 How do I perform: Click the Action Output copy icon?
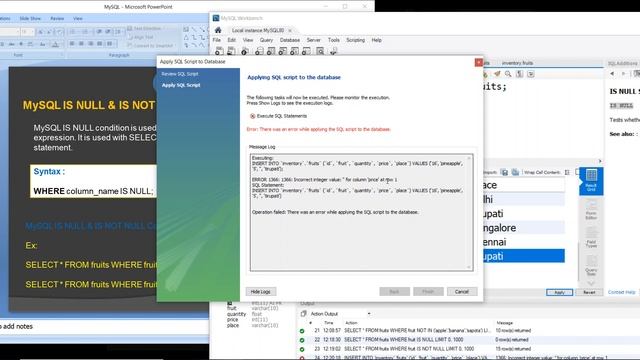303,313
